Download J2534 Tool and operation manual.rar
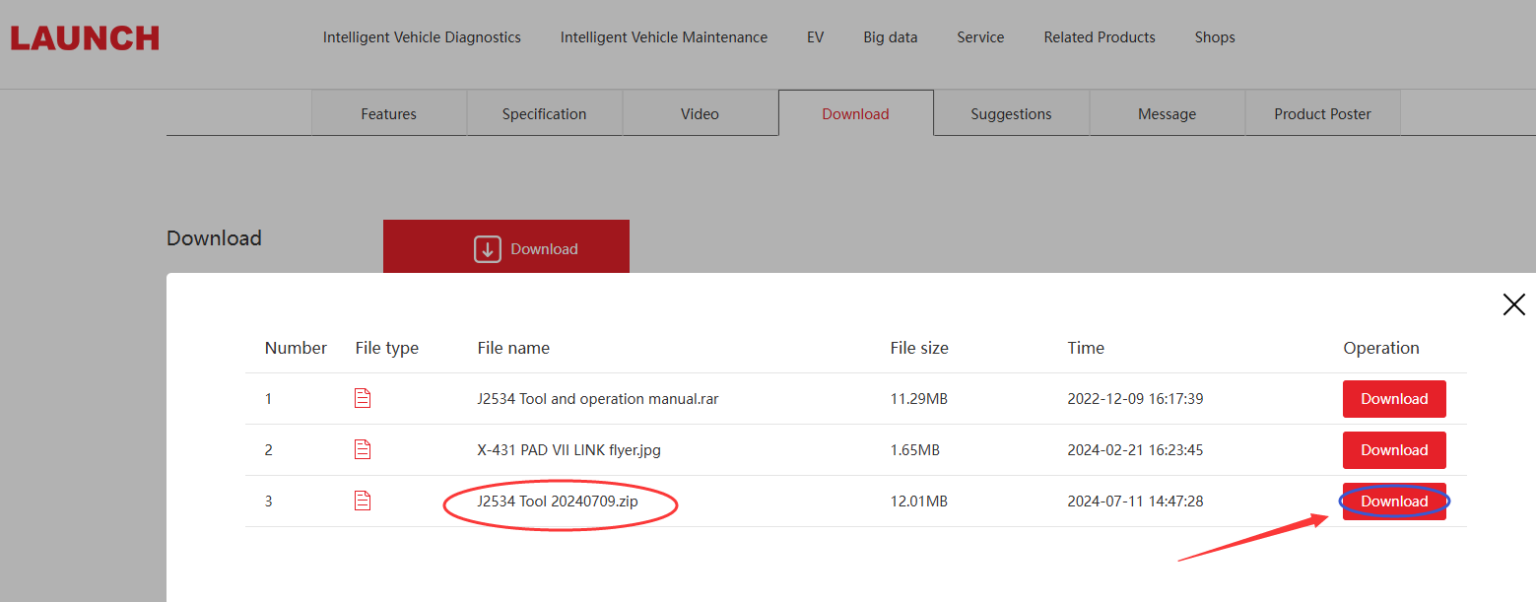 click(1393, 399)
